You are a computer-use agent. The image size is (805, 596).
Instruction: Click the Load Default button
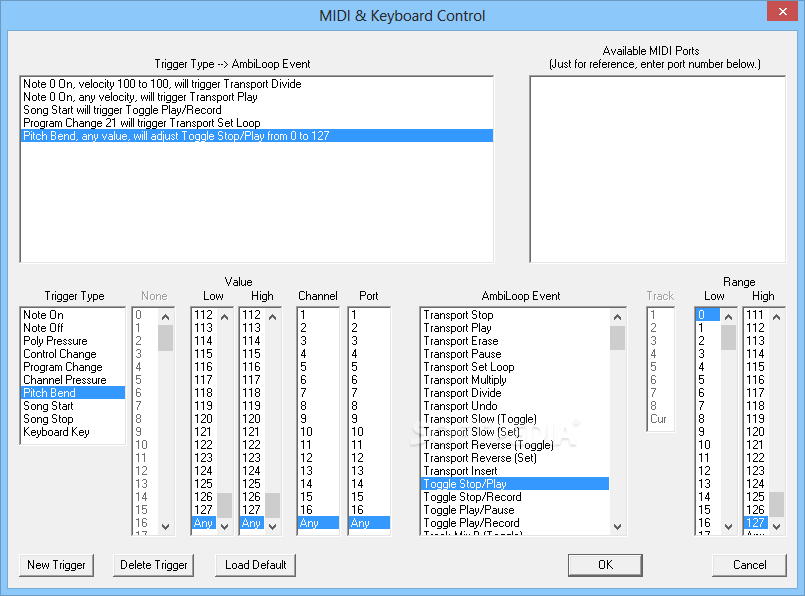click(256, 565)
